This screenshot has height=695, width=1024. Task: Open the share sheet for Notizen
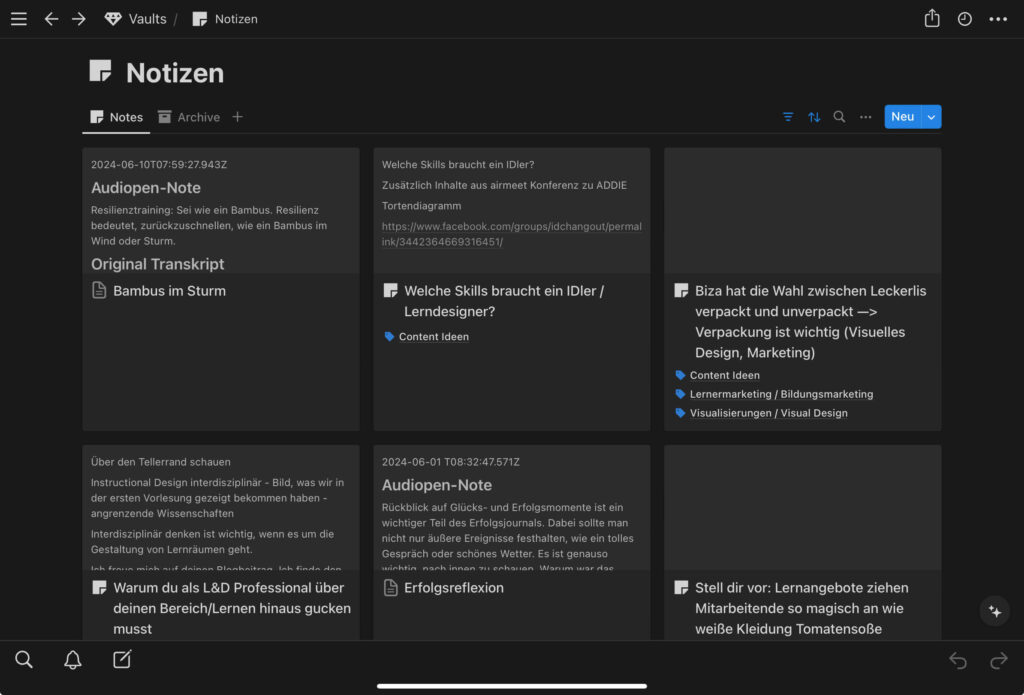coord(931,18)
